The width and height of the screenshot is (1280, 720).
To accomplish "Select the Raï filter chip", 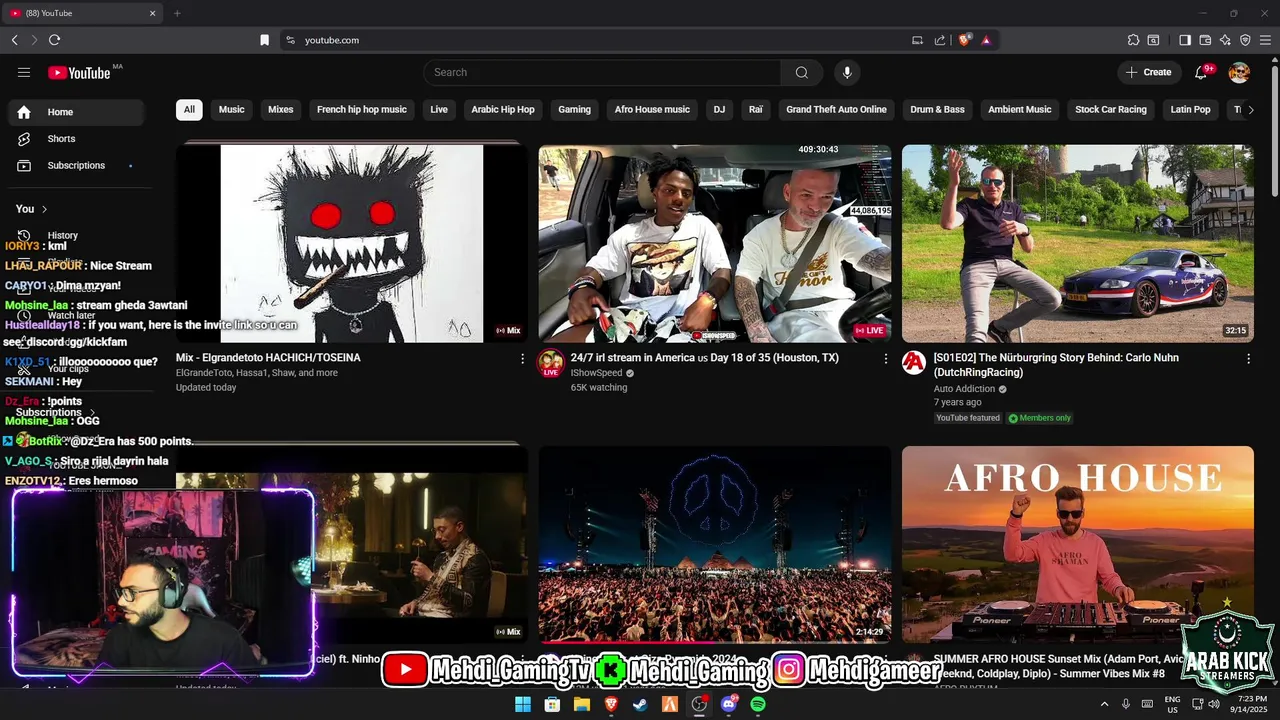I will [756, 109].
